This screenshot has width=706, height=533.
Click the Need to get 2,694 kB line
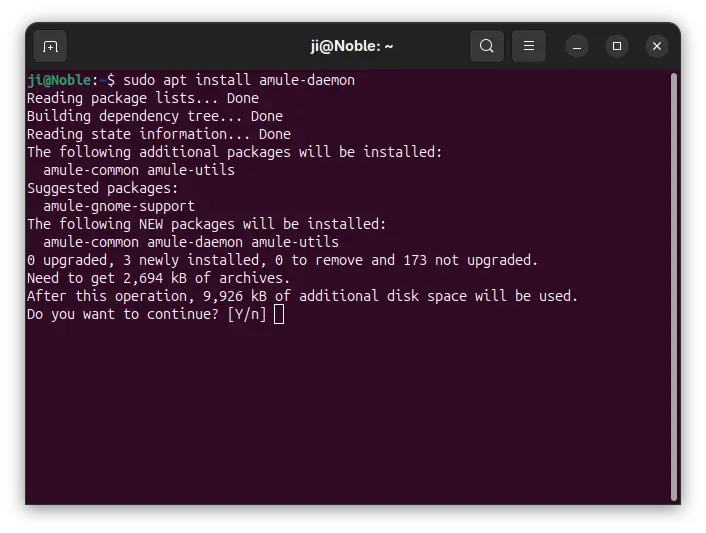158,278
